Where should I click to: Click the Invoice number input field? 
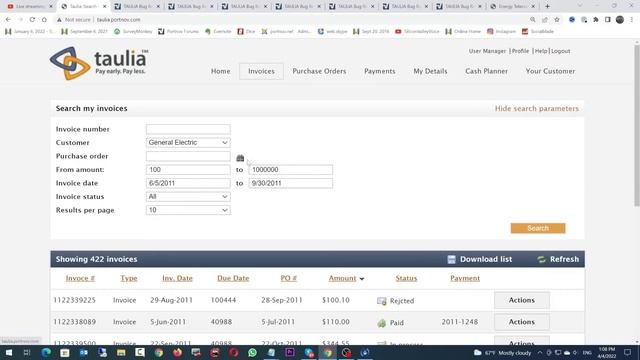point(188,129)
